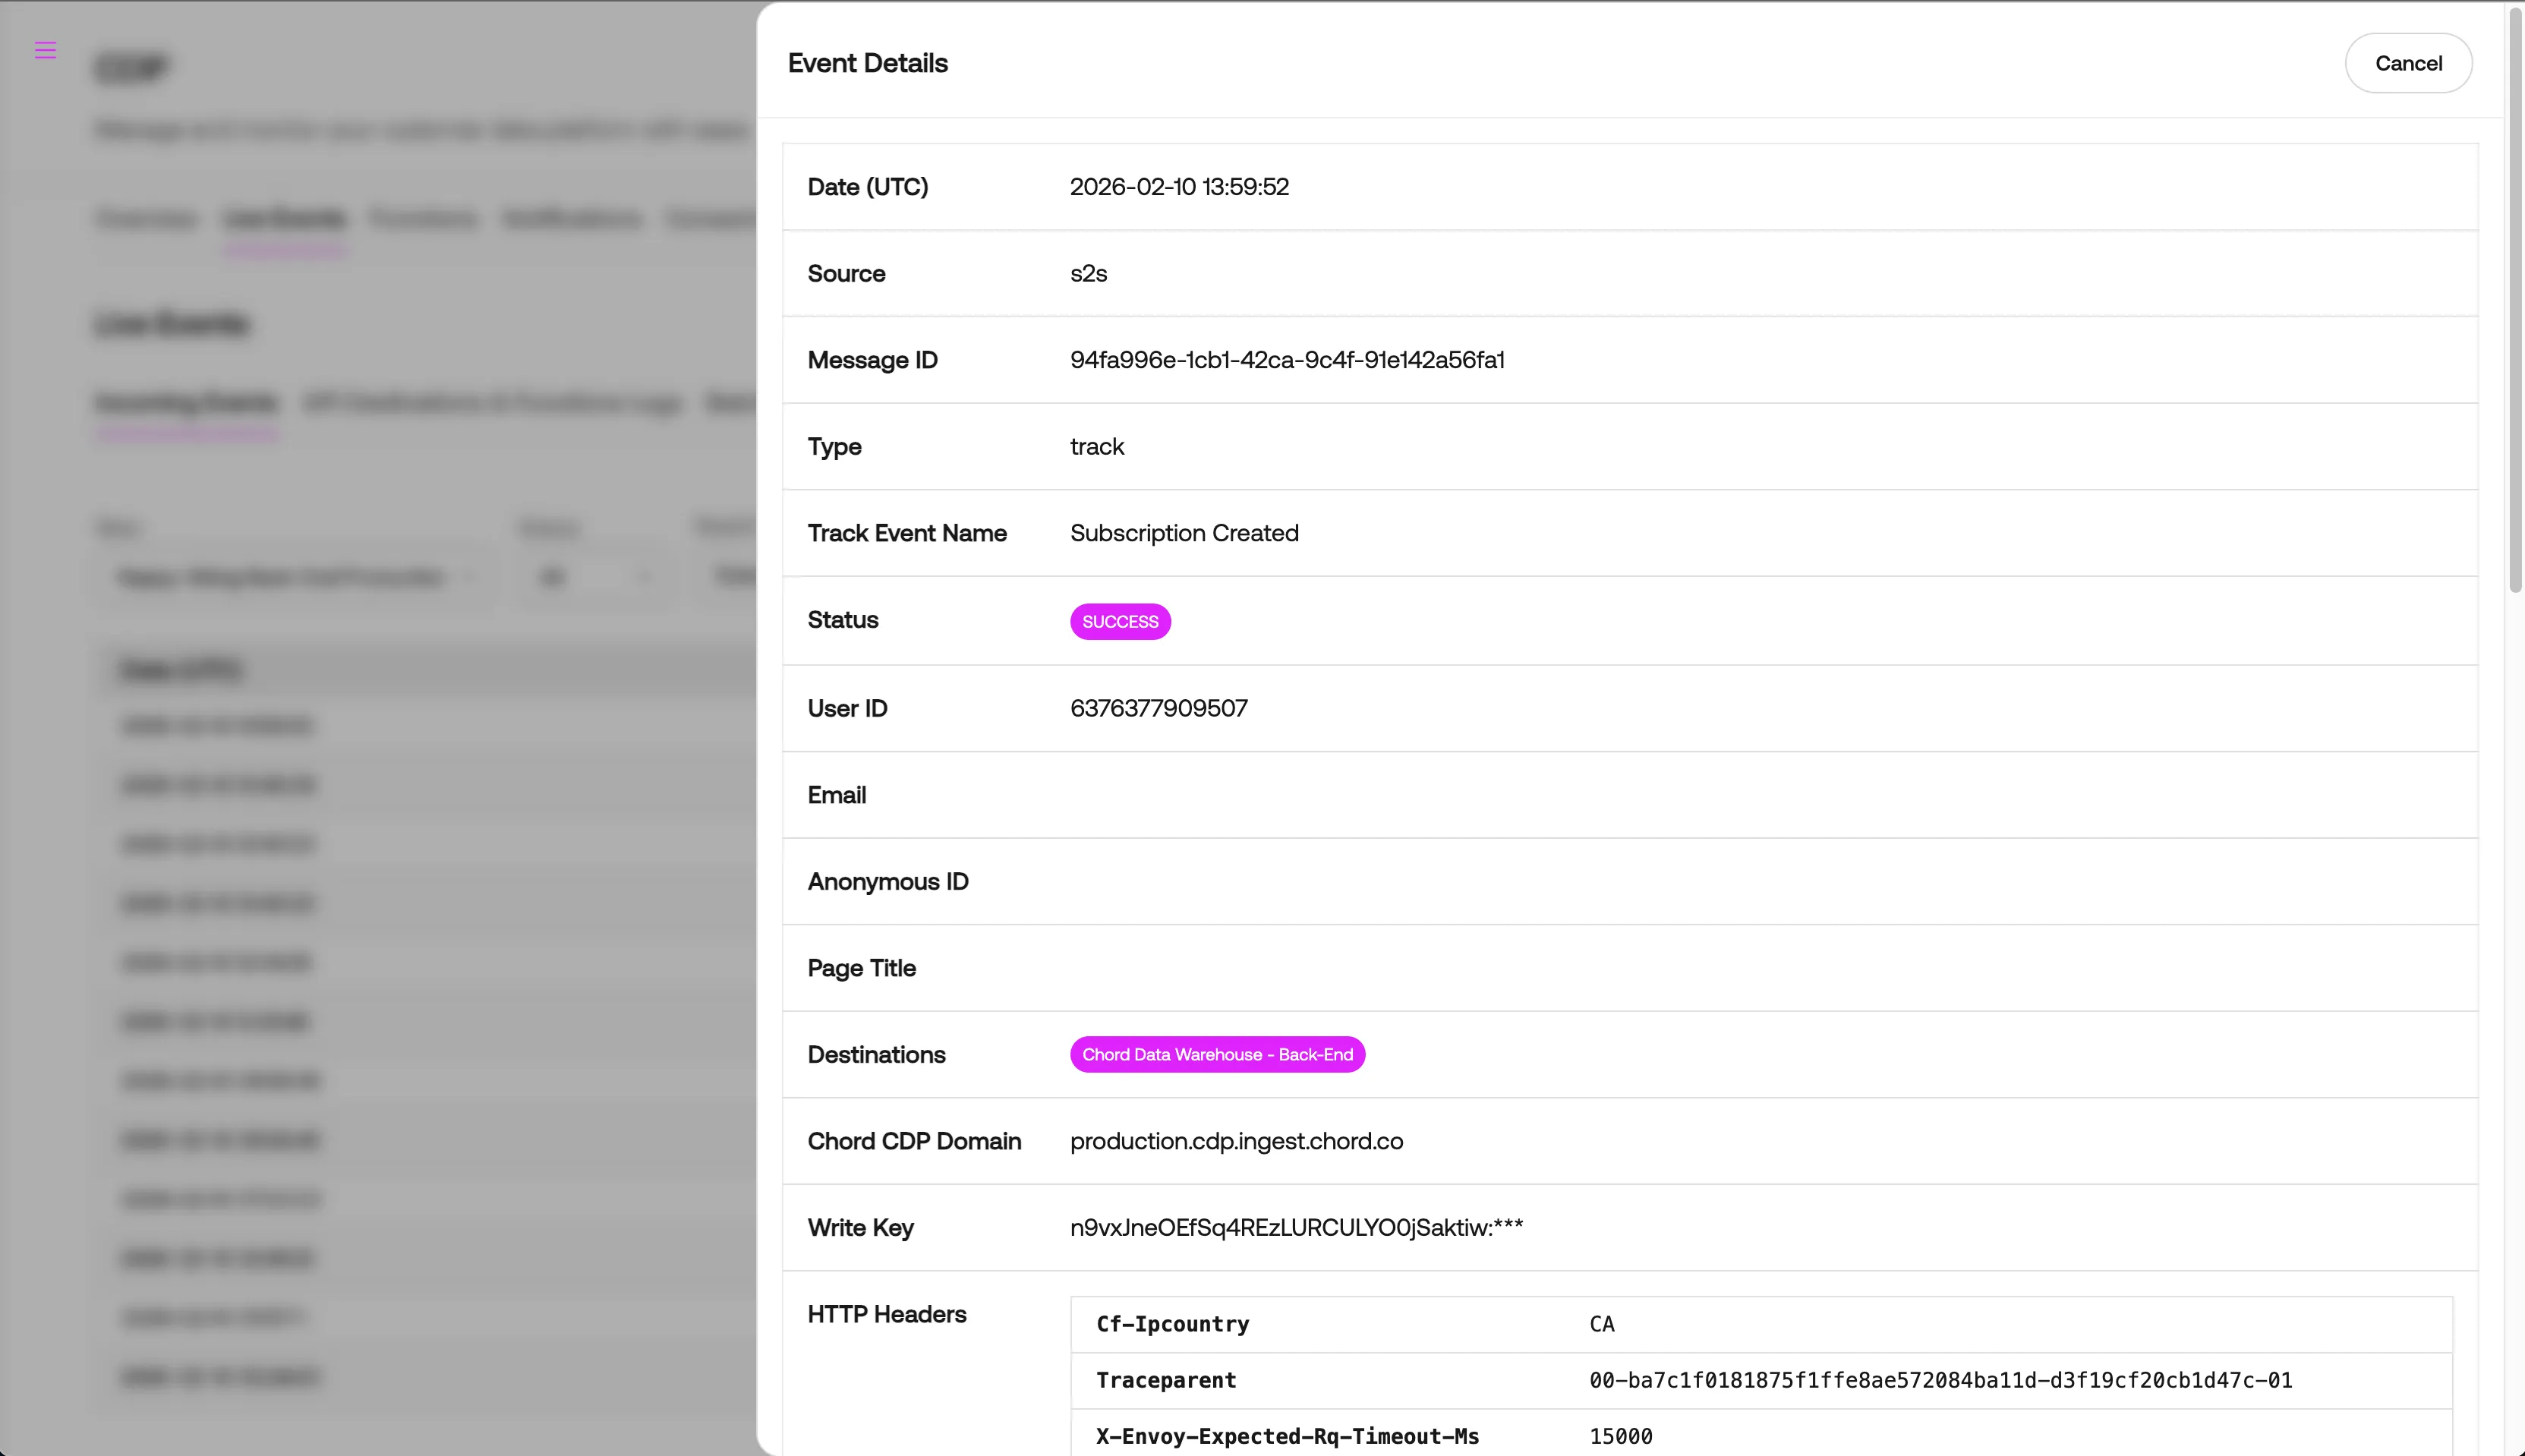Click the 15000 timeout value
Image resolution: width=2525 pixels, height=1456 pixels.
click(x=1620, y=1436)
